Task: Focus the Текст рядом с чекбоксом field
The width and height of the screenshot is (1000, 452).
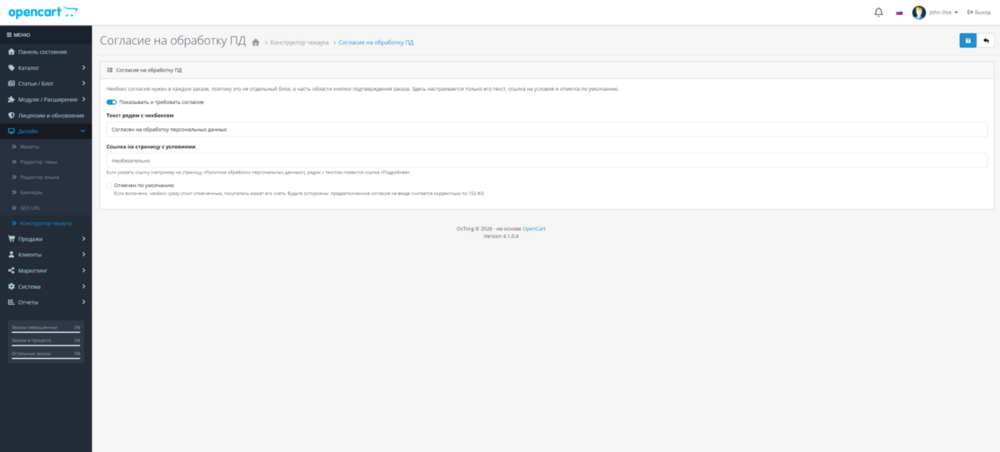Action: click(547, 129)
